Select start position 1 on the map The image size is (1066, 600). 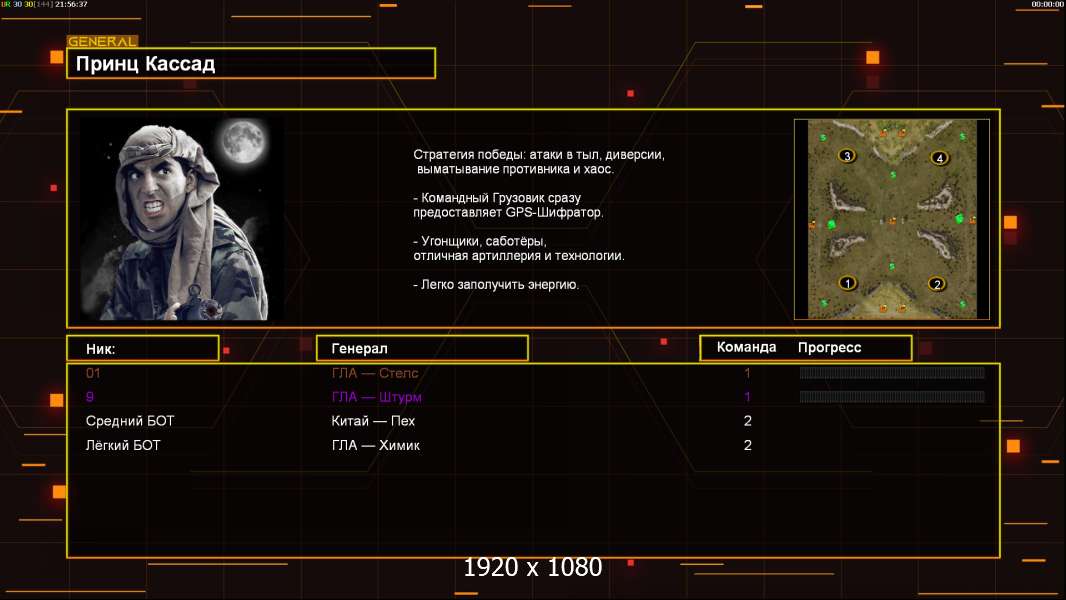[x=847, y=283]
